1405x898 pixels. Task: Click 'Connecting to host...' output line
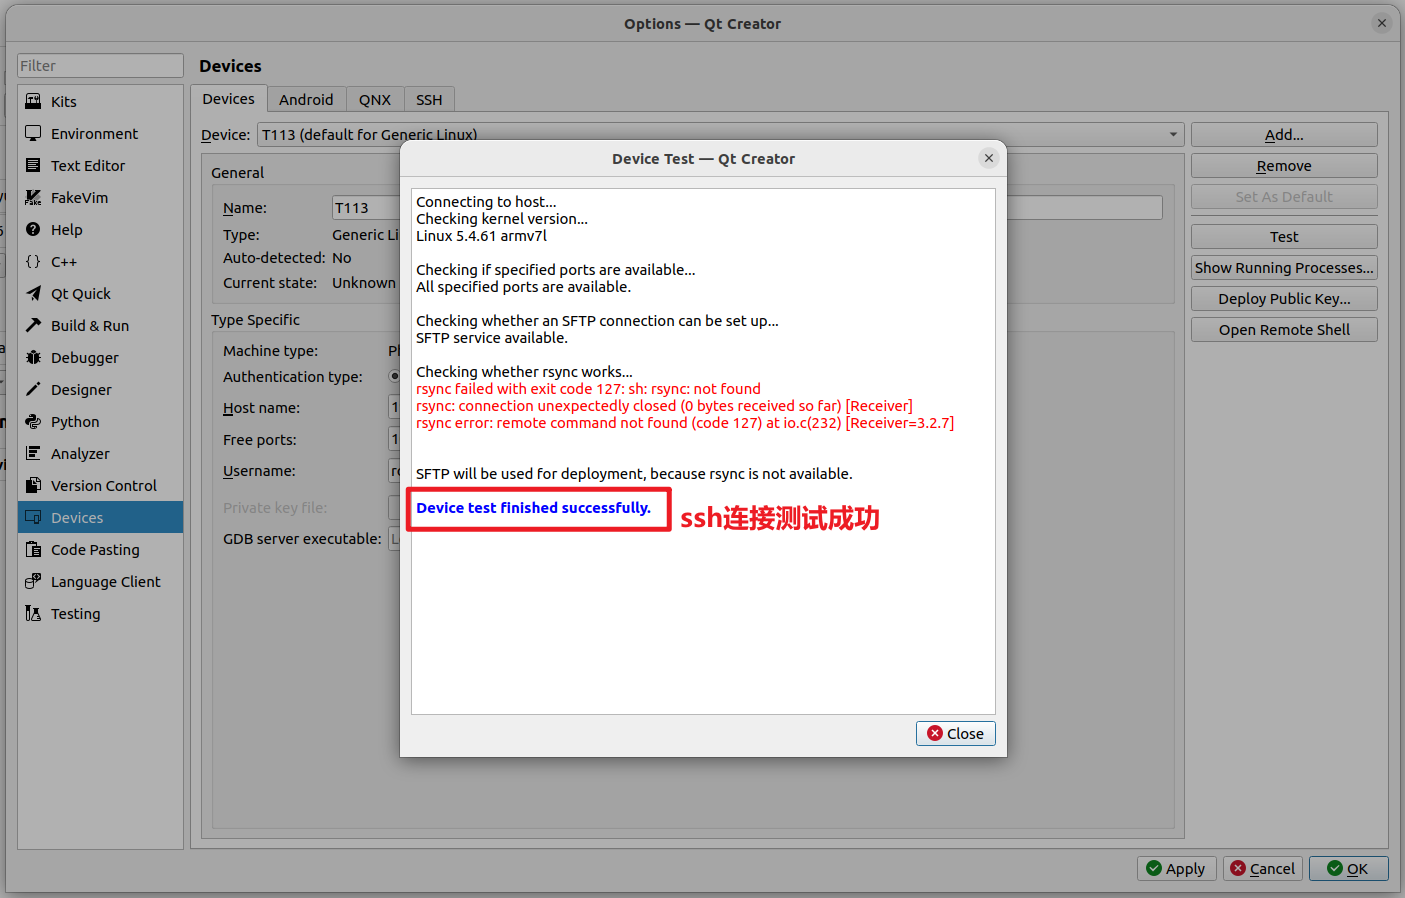pos(486,202)
